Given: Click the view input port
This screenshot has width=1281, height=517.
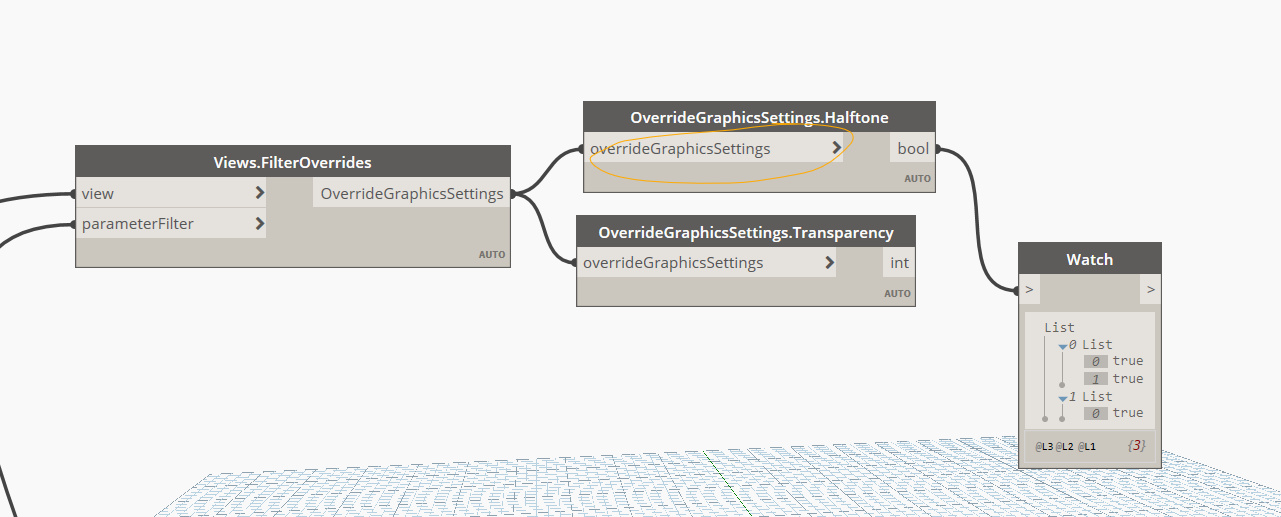Looking at the screenshot, I should pyautogui.click(x=172, y=193).
